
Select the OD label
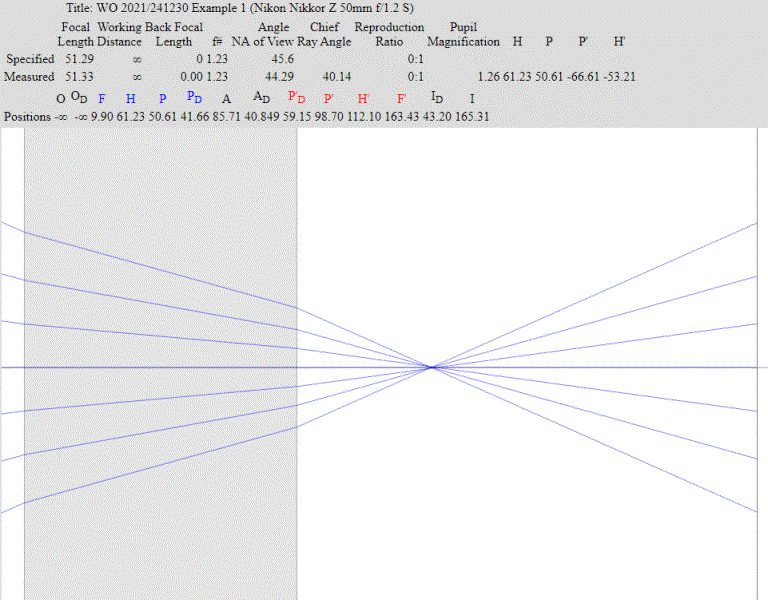(79, 97)
